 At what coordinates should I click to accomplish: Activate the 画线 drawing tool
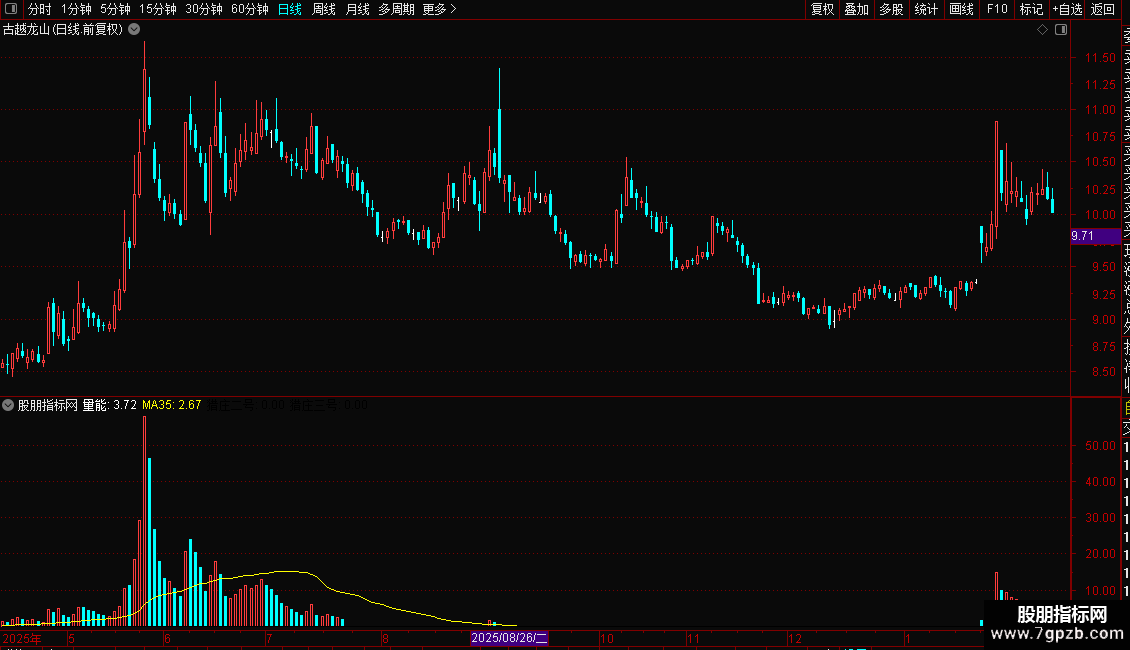(961, 9)
